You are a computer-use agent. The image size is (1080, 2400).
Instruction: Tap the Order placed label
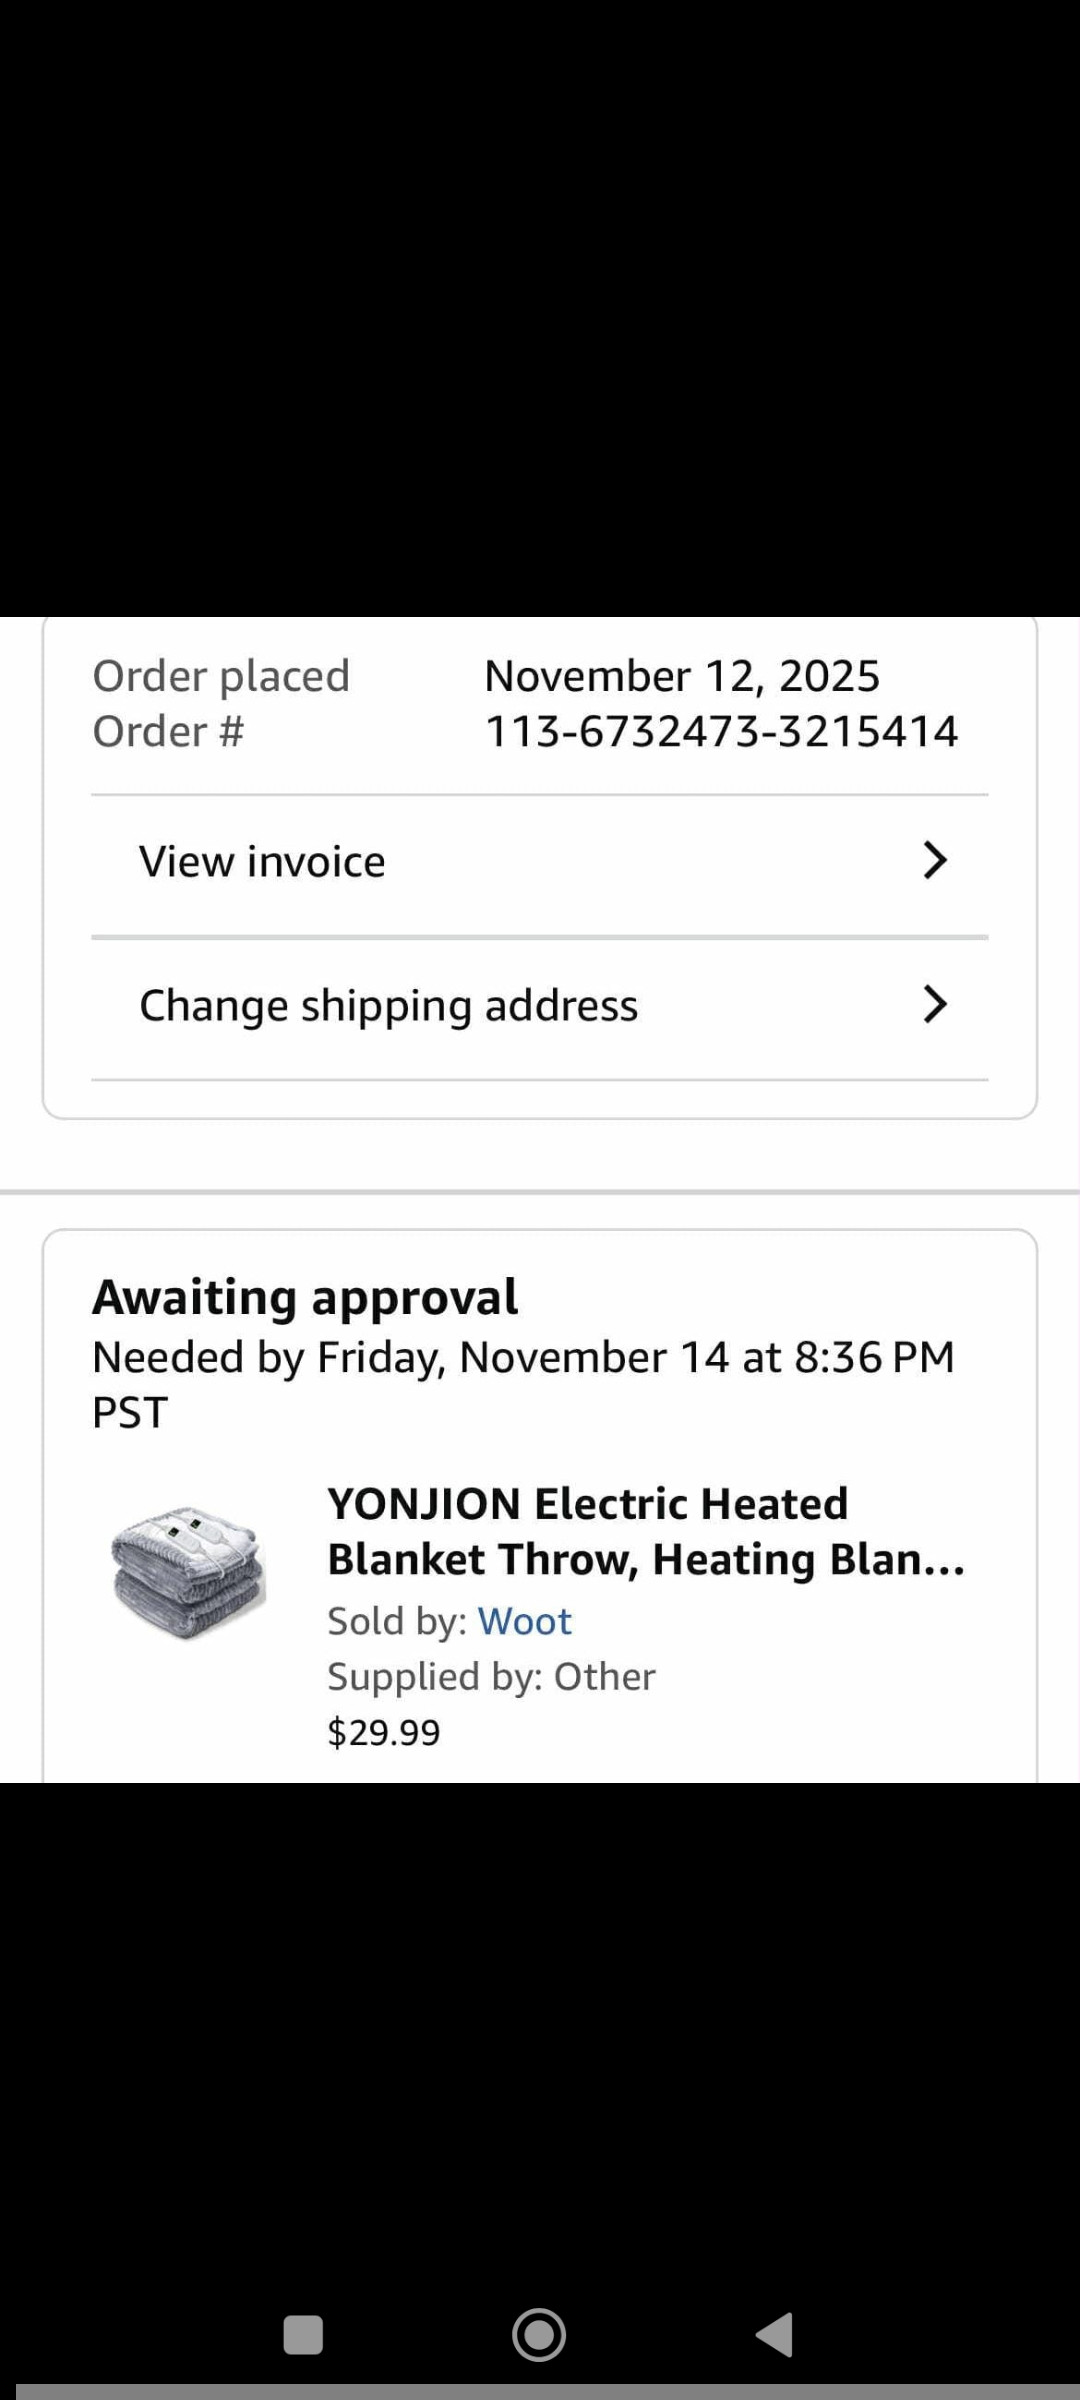(221, 676)
